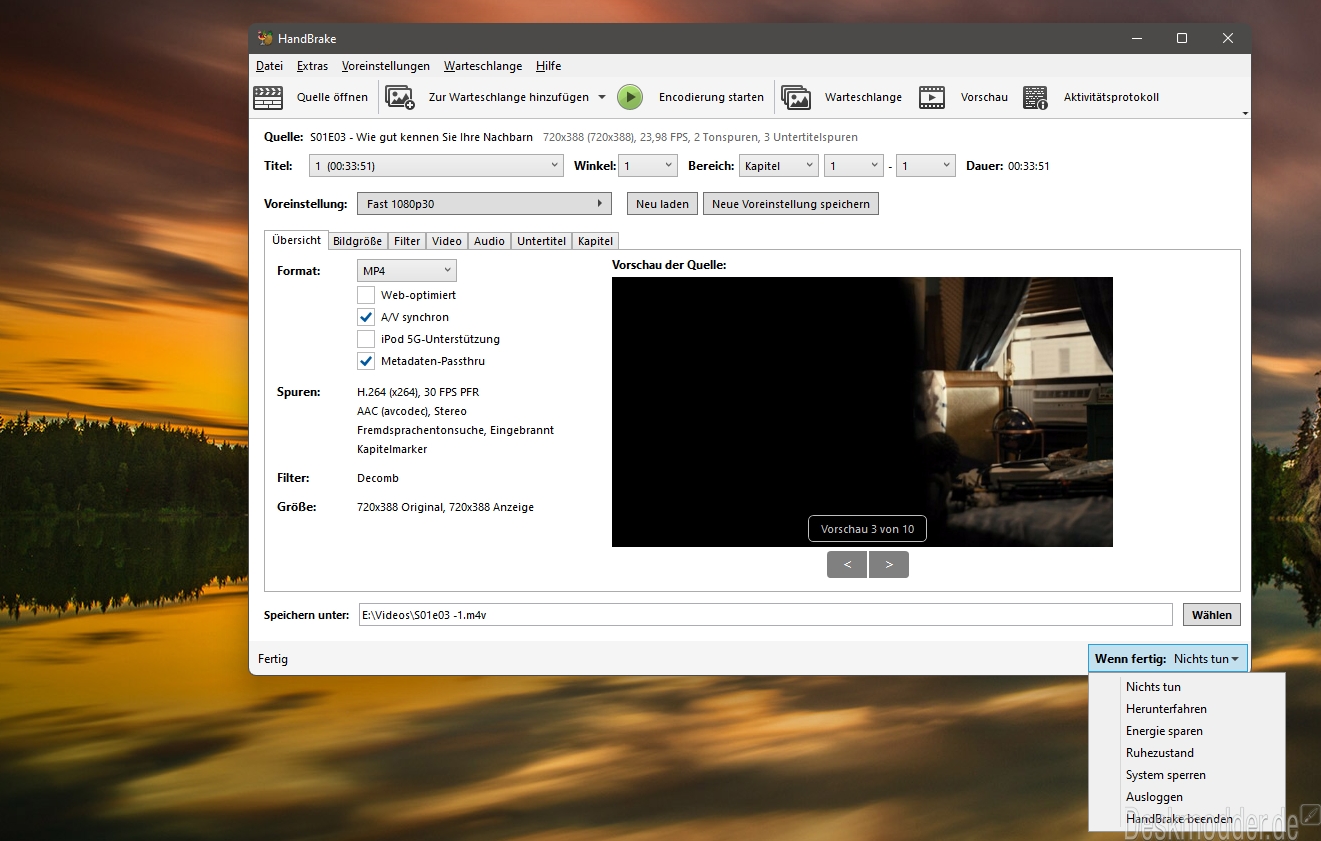Show previous preview with left arrow button

pyautogui.click(x=847, y=565)
